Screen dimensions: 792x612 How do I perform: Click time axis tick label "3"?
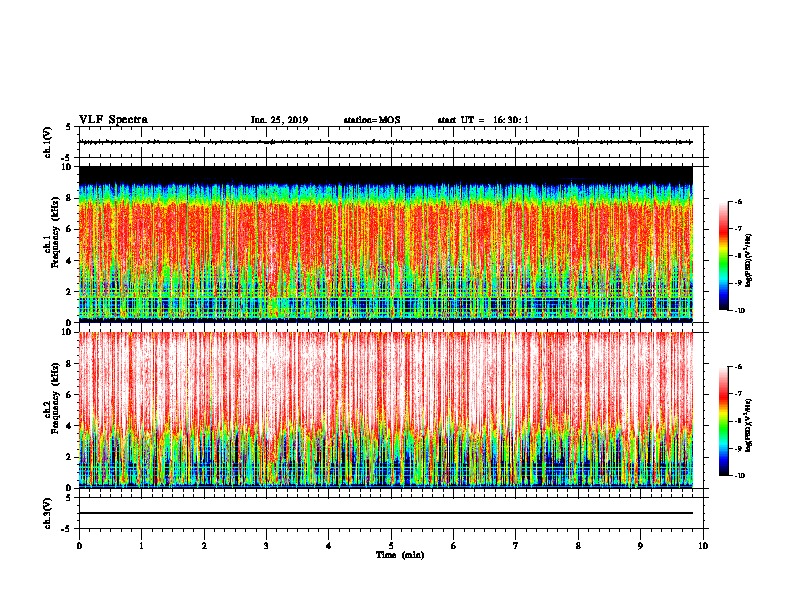pyautogui.click(x=266, y=546)
